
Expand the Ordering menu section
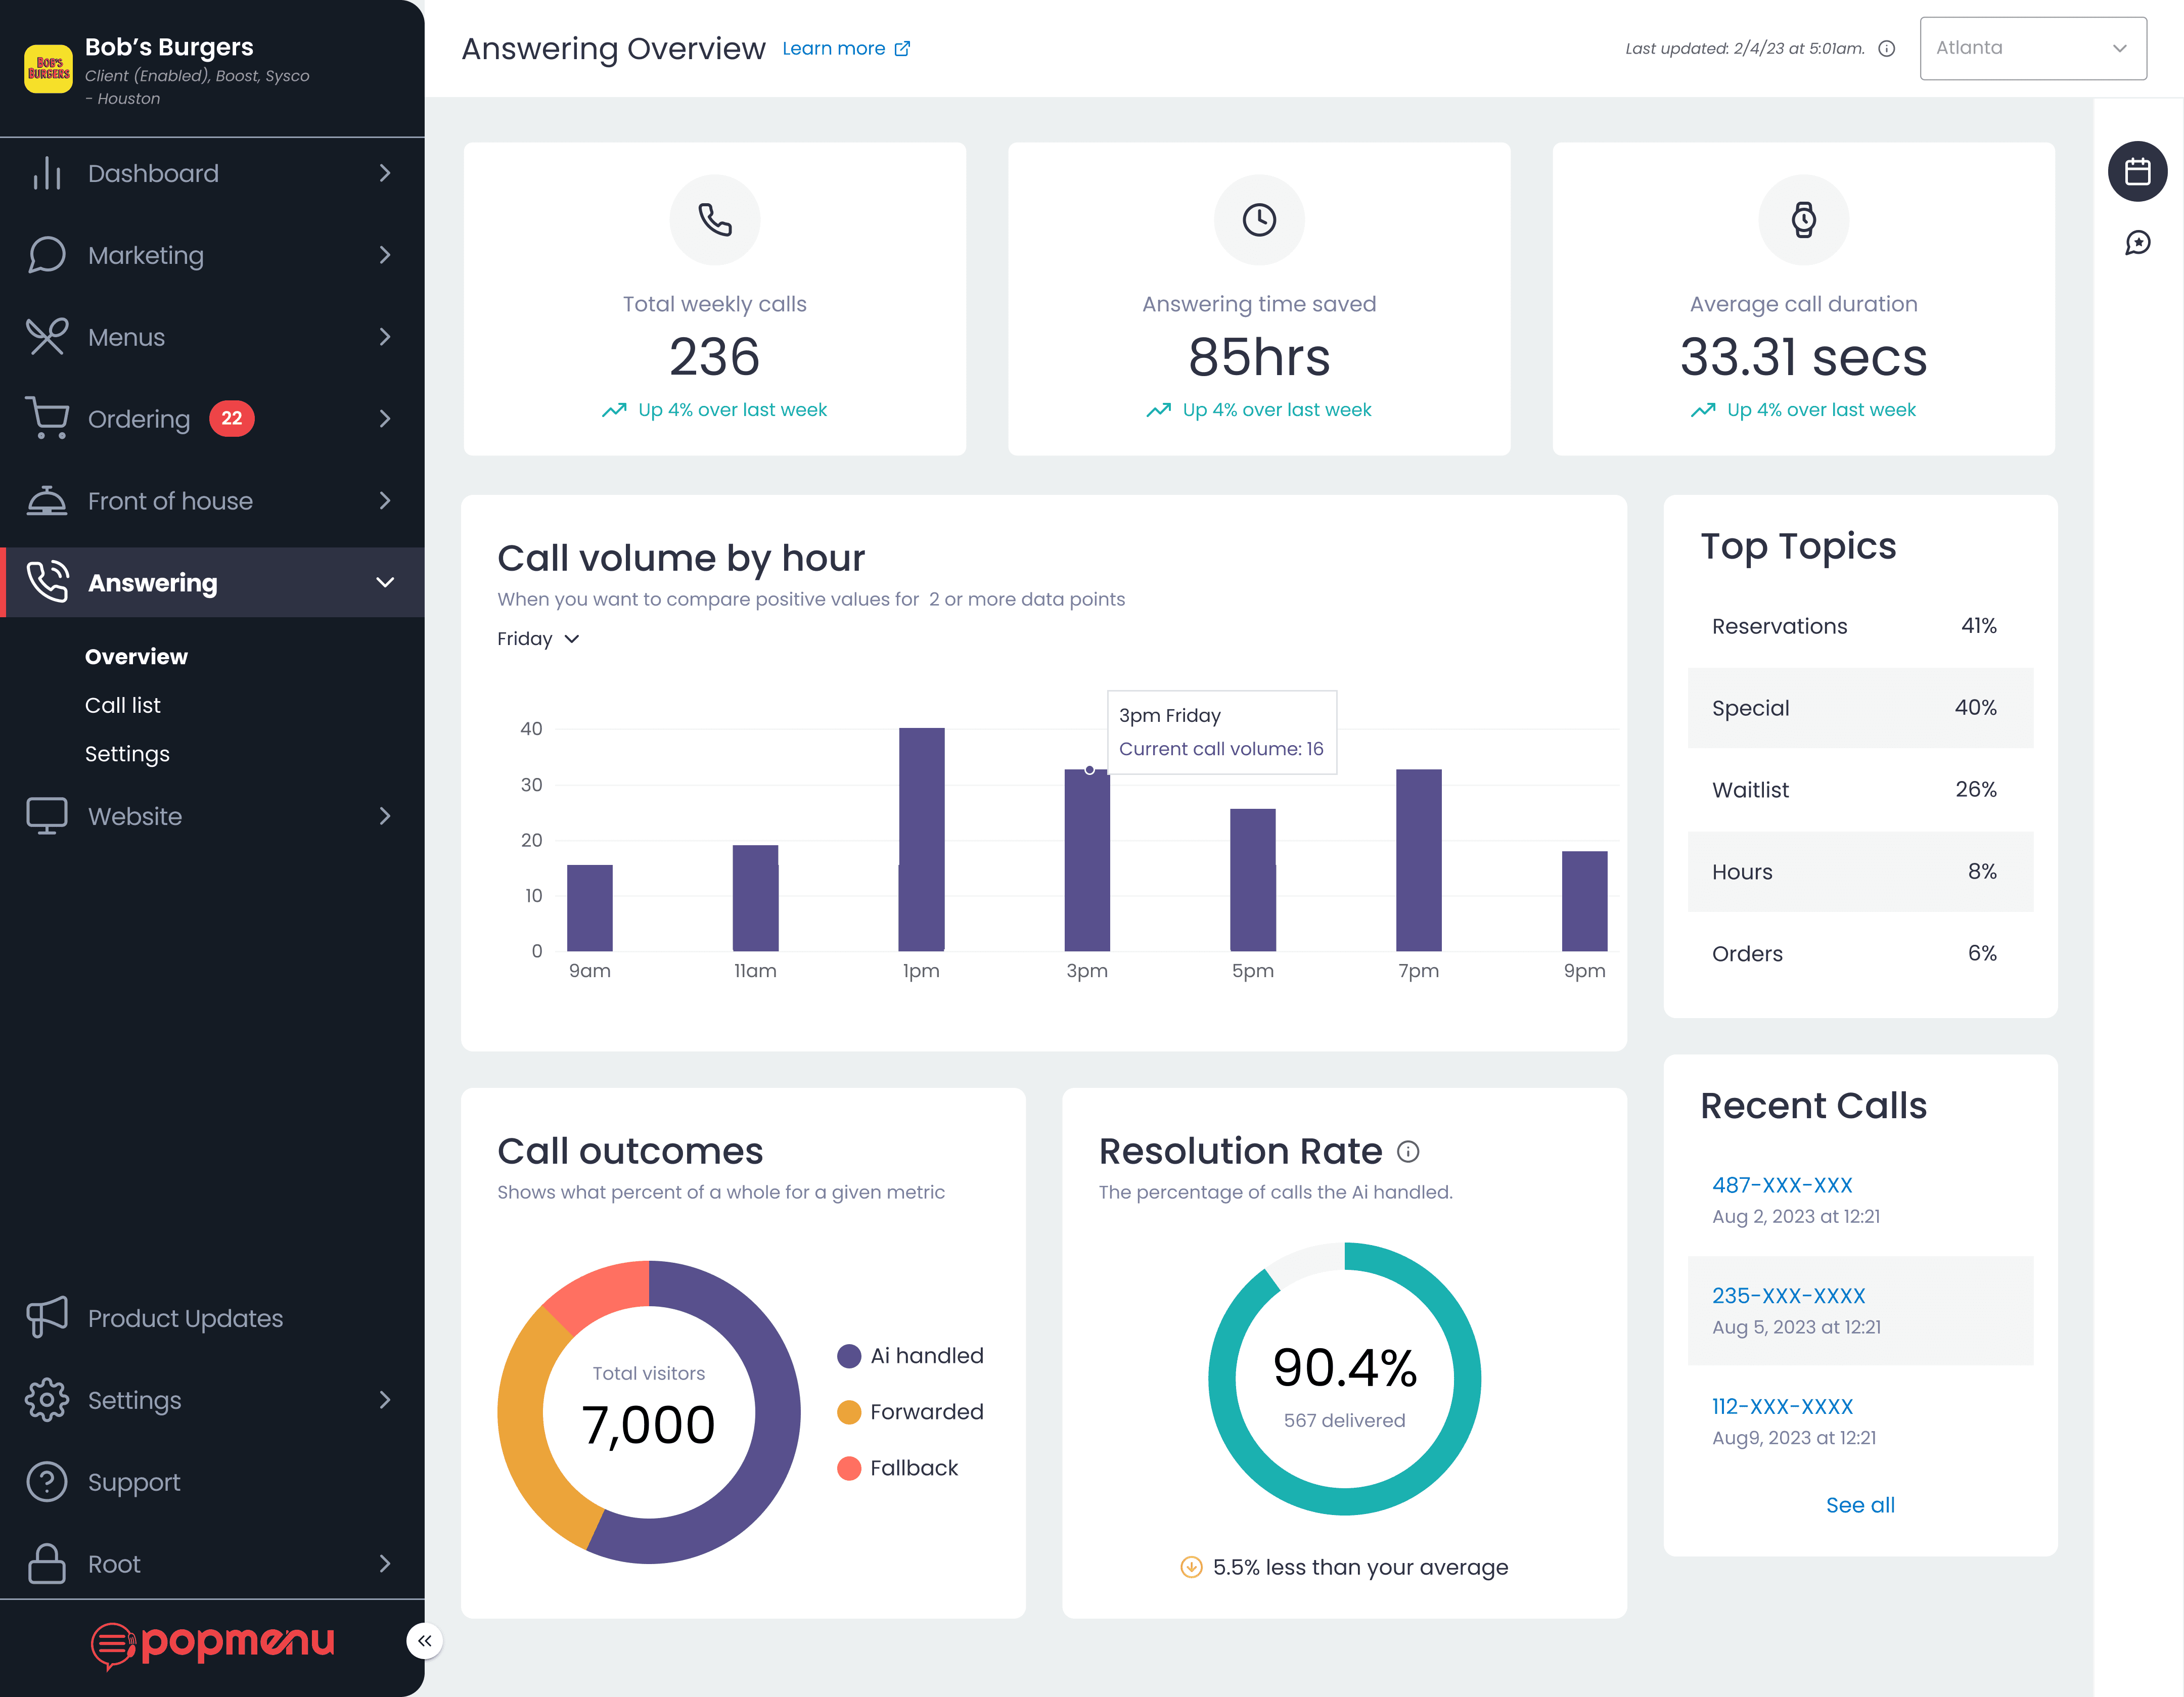point(384,419)
